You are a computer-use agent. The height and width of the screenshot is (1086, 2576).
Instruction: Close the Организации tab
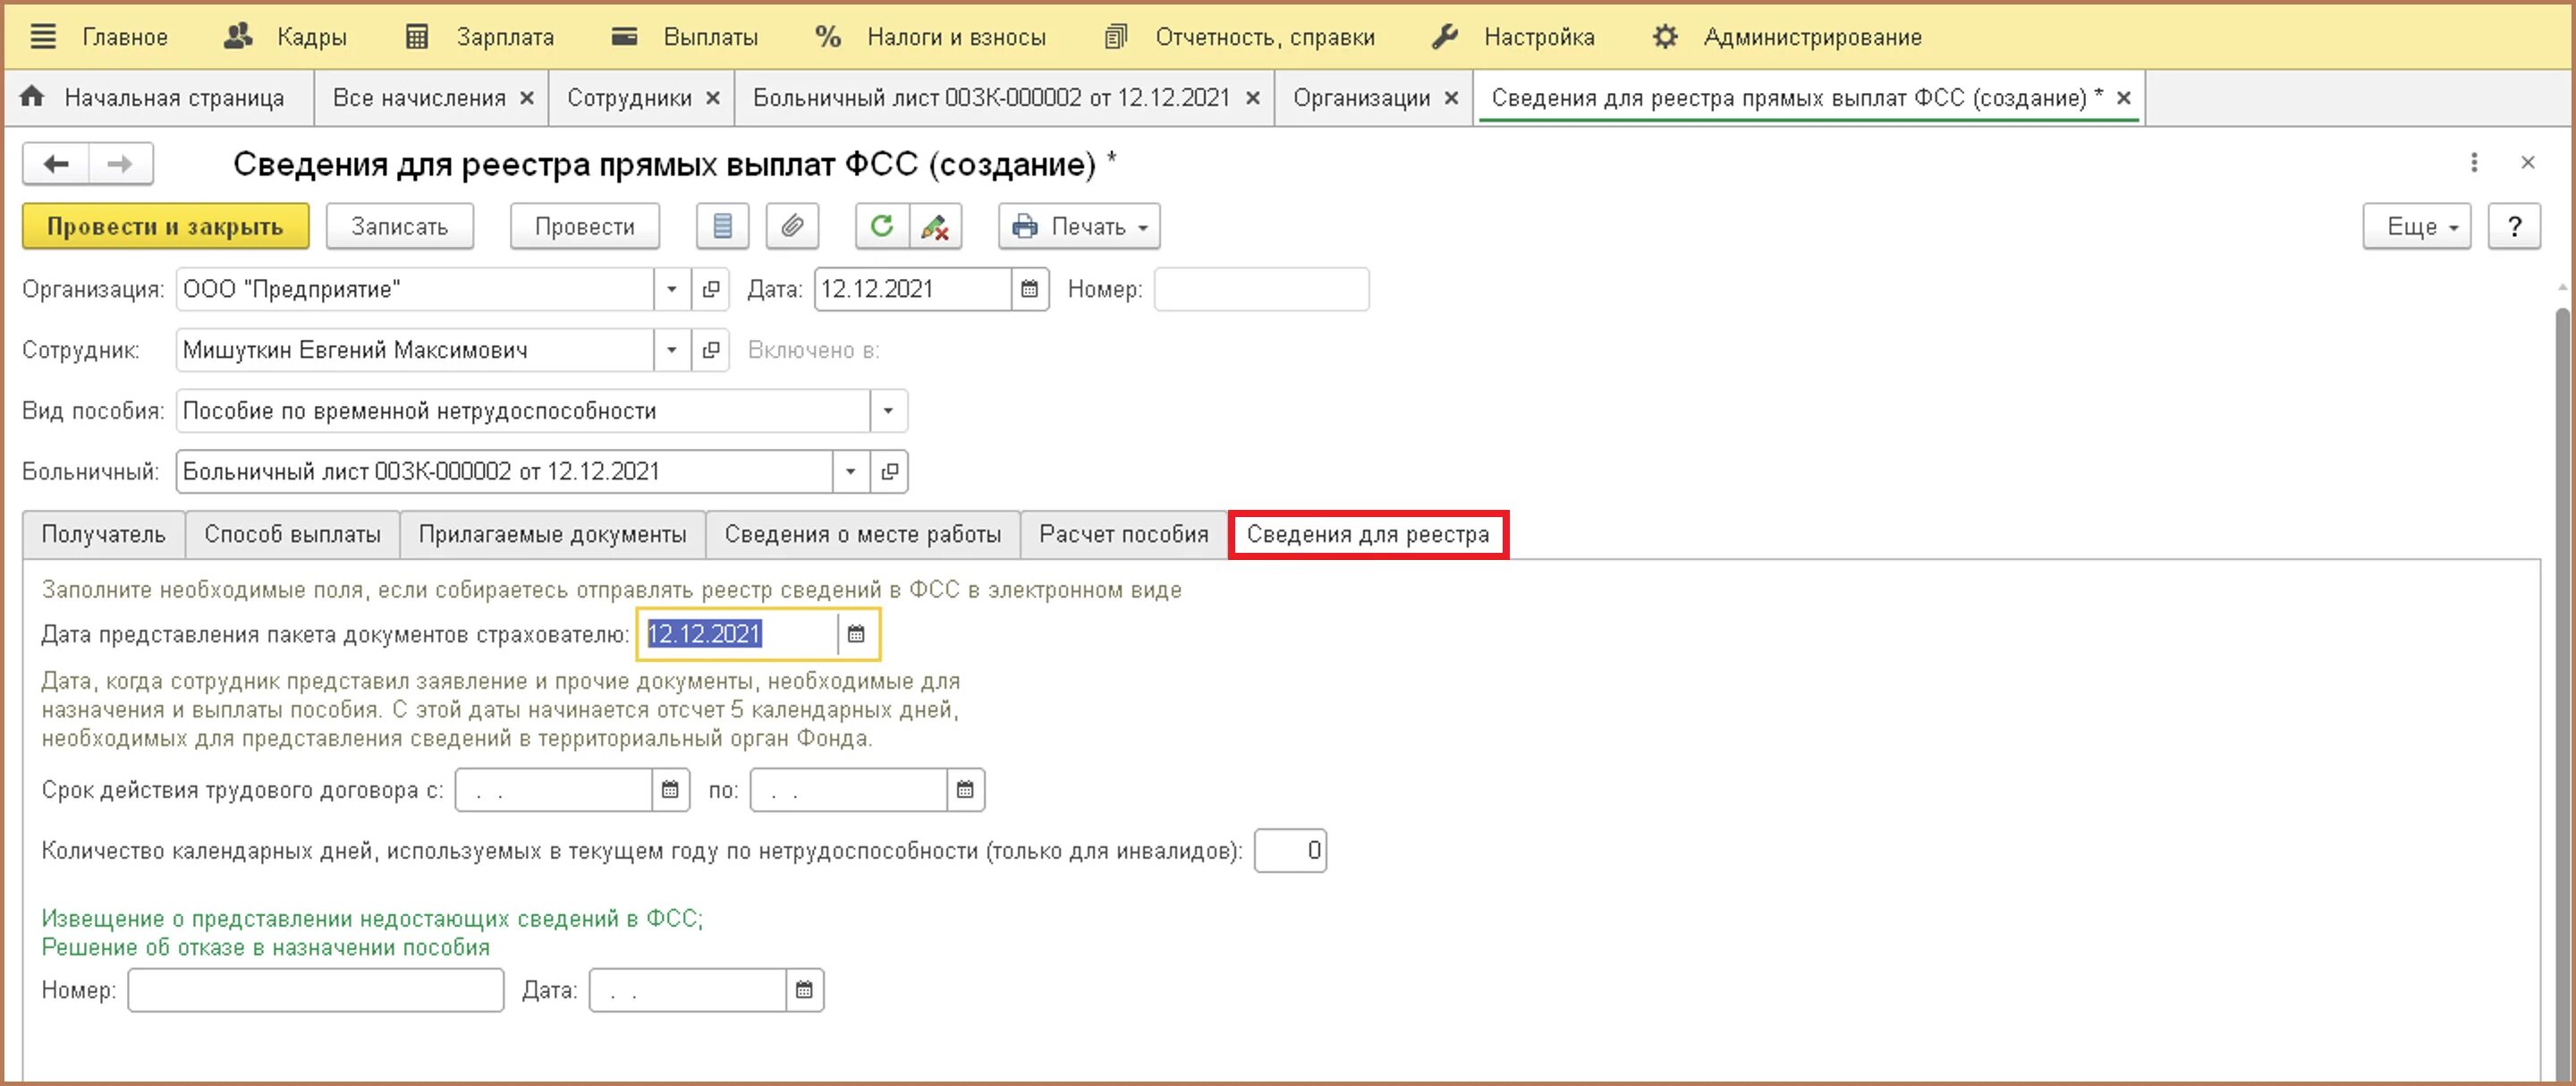1451,98
